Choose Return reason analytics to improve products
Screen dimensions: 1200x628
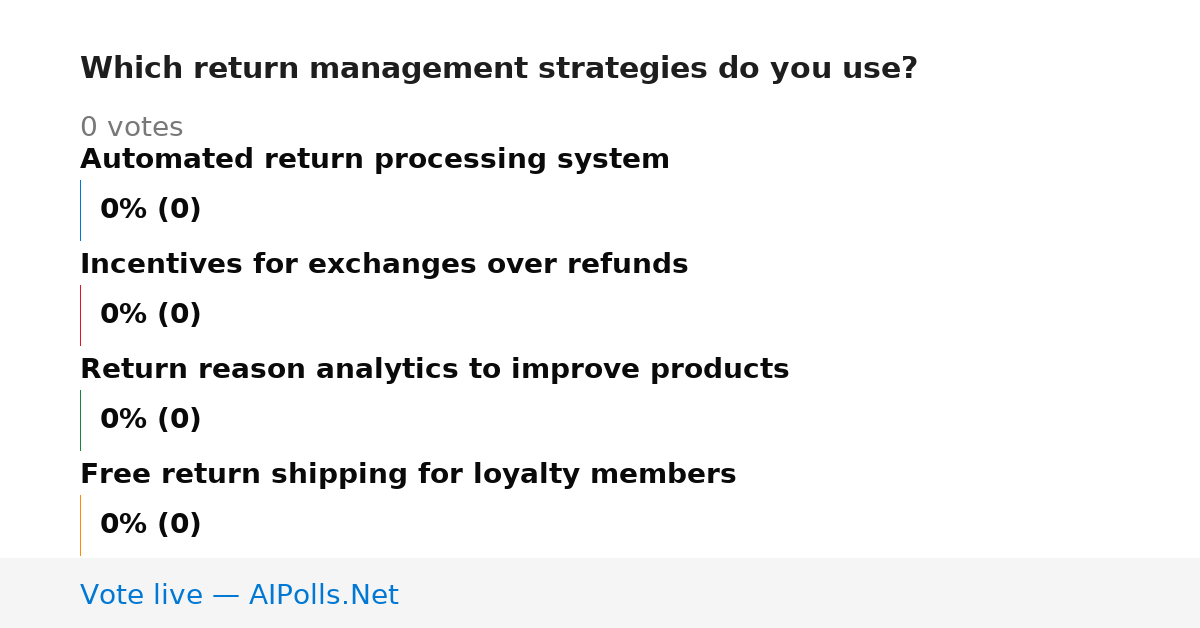tap(435, 370)
